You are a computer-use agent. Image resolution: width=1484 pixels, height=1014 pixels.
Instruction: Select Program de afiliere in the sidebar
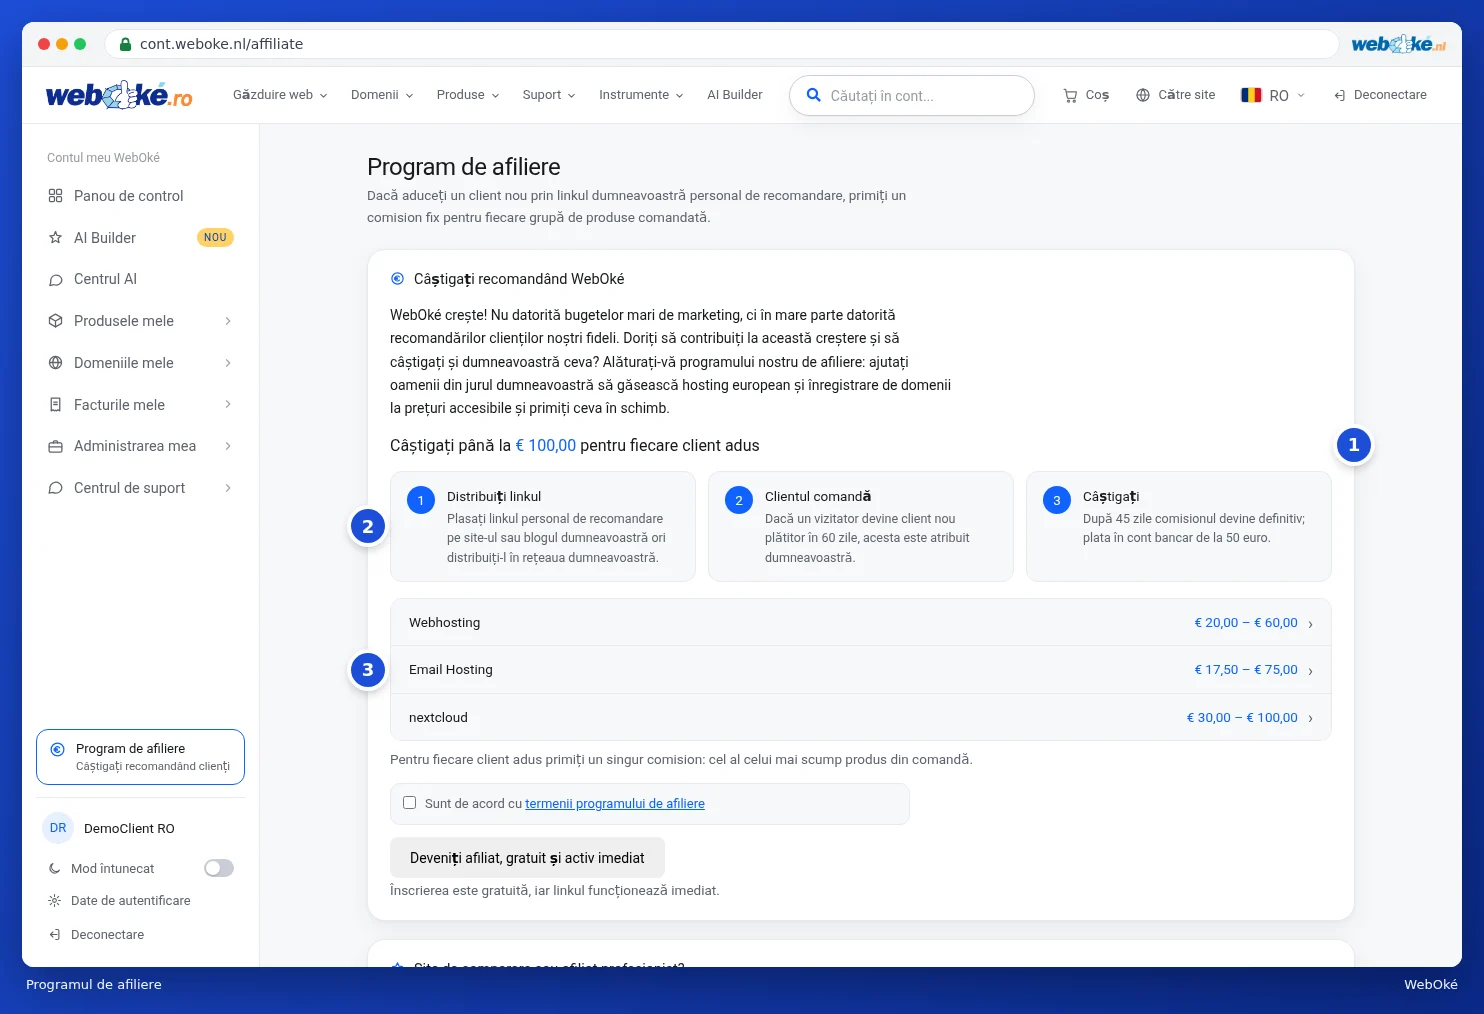pos(140,757)
